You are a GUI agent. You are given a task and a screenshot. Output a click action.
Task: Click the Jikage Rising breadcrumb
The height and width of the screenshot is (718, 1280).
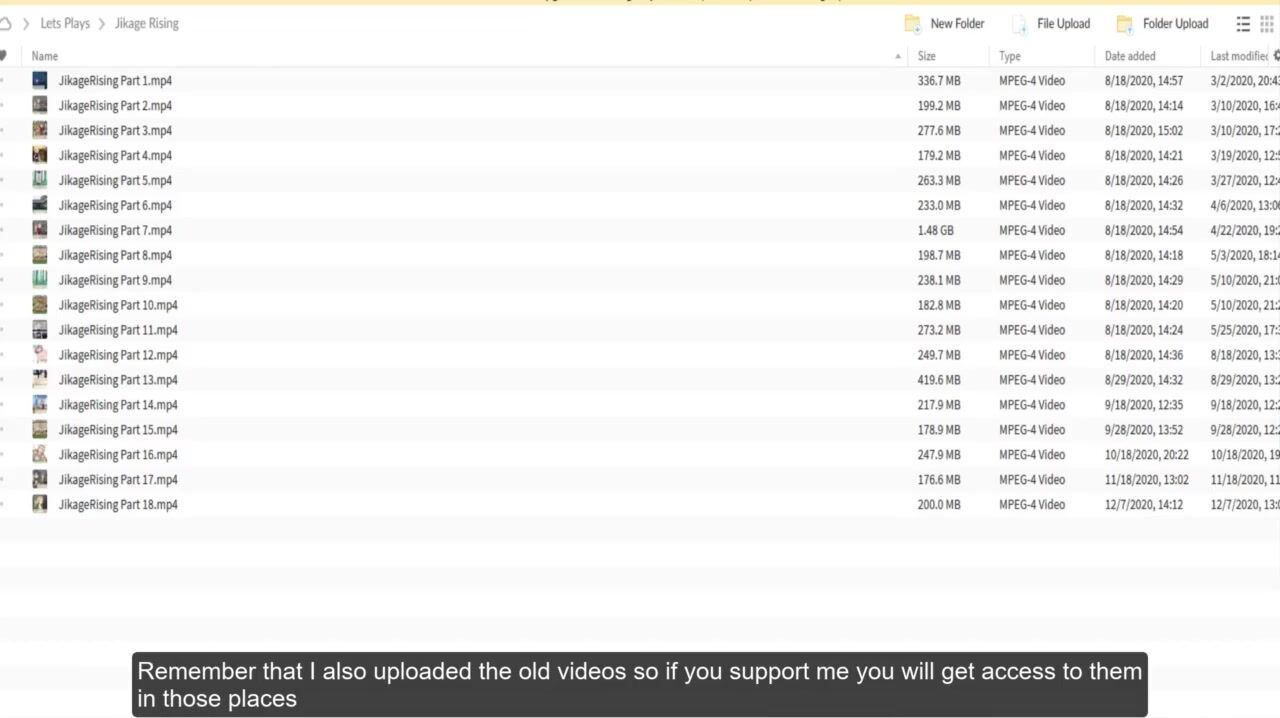(146, 24)
